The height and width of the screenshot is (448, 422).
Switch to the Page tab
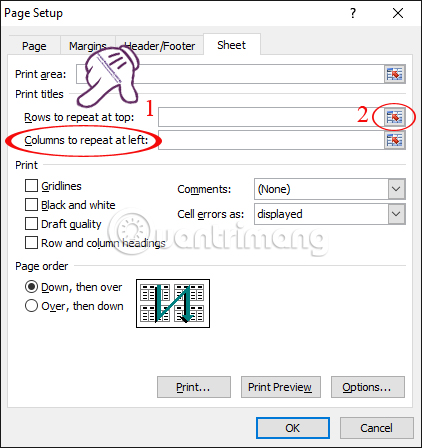(34, 46)
